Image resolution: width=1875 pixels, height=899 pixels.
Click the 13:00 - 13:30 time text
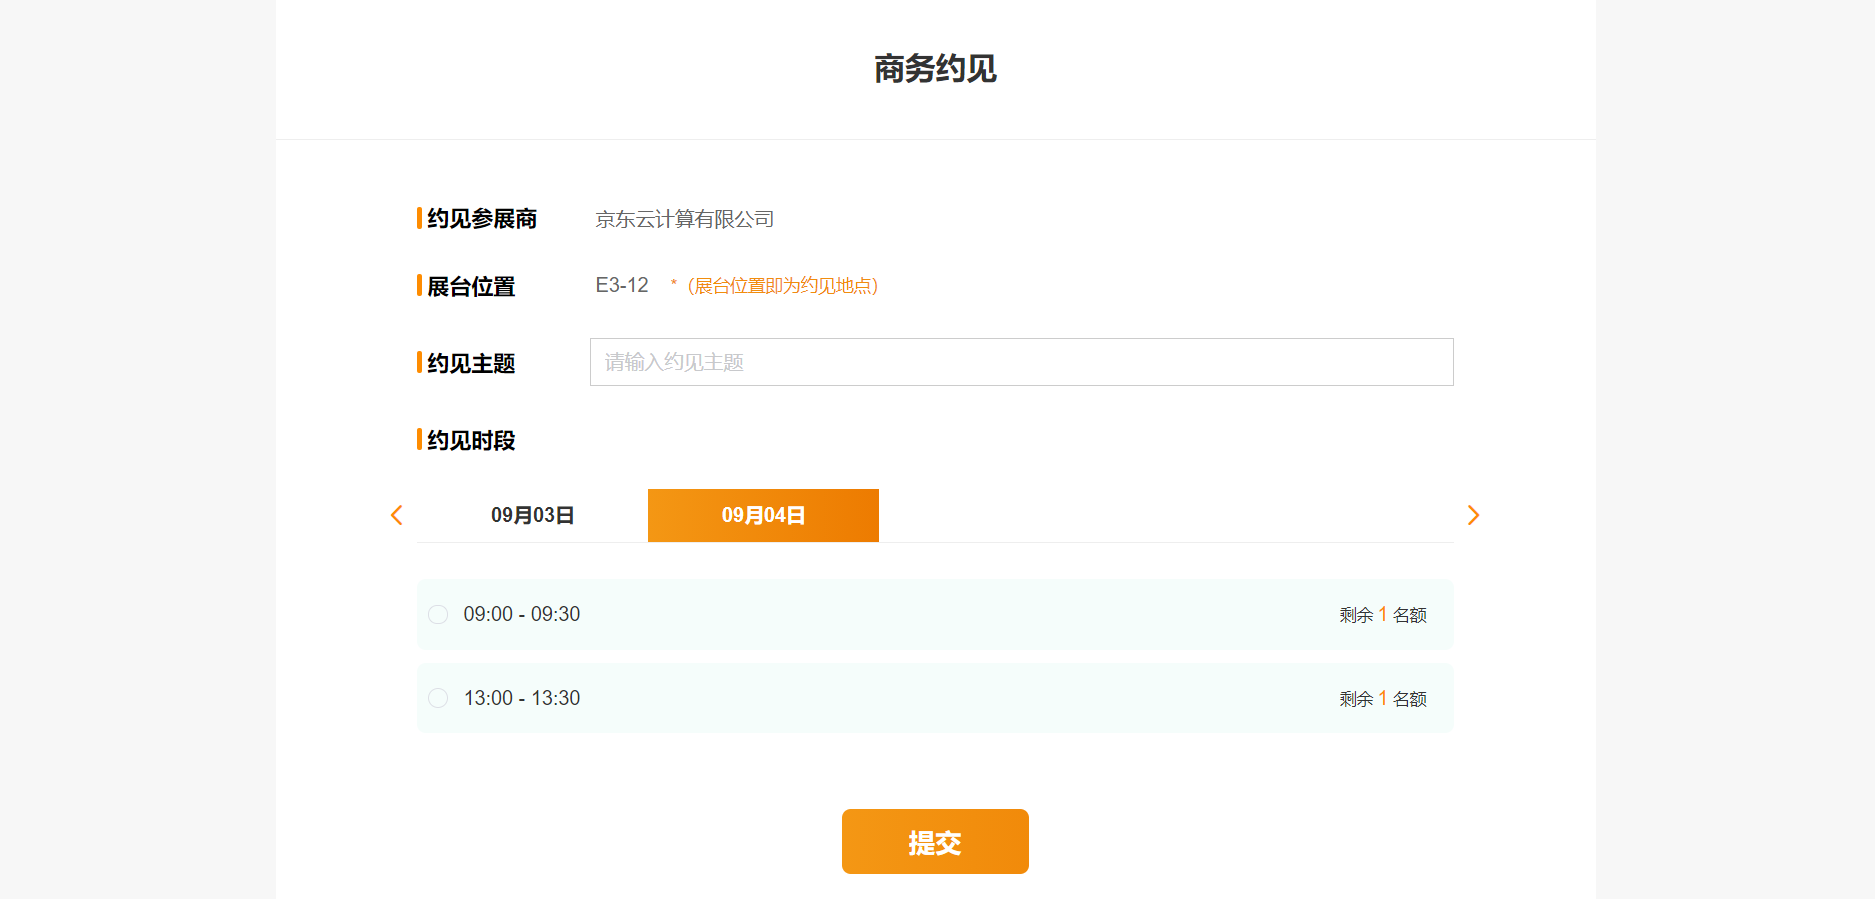[x=521, y=698]
